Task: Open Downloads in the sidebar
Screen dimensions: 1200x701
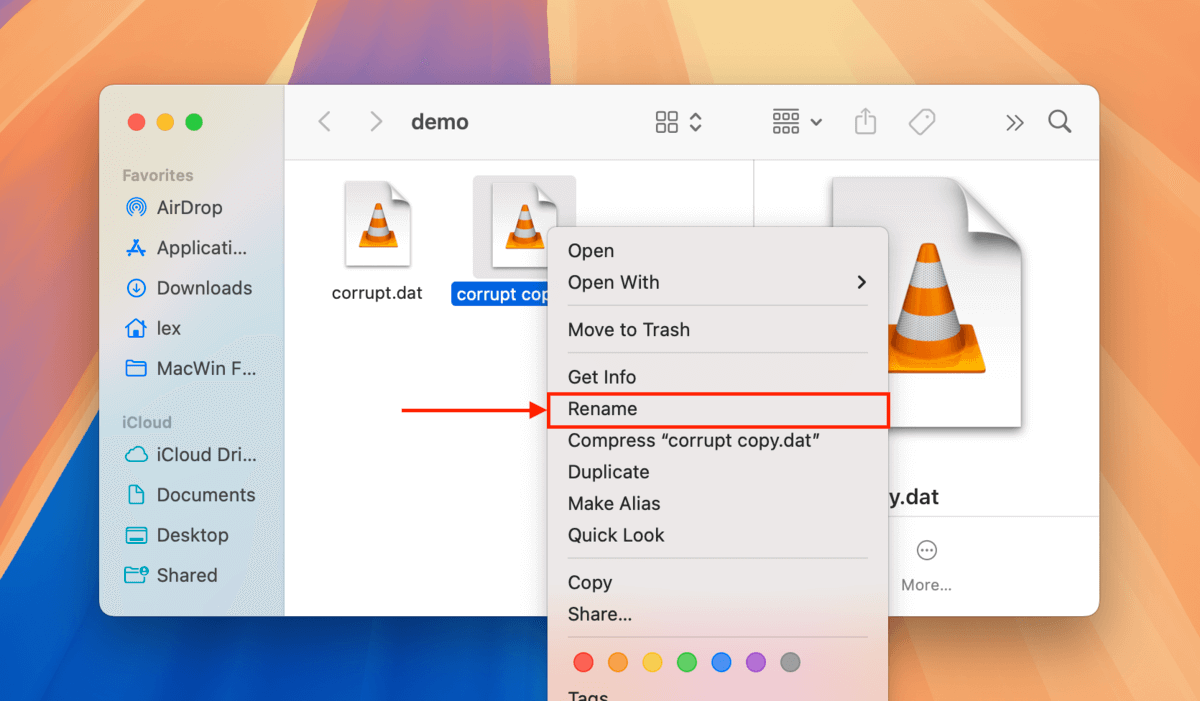Action: [189, 288]
